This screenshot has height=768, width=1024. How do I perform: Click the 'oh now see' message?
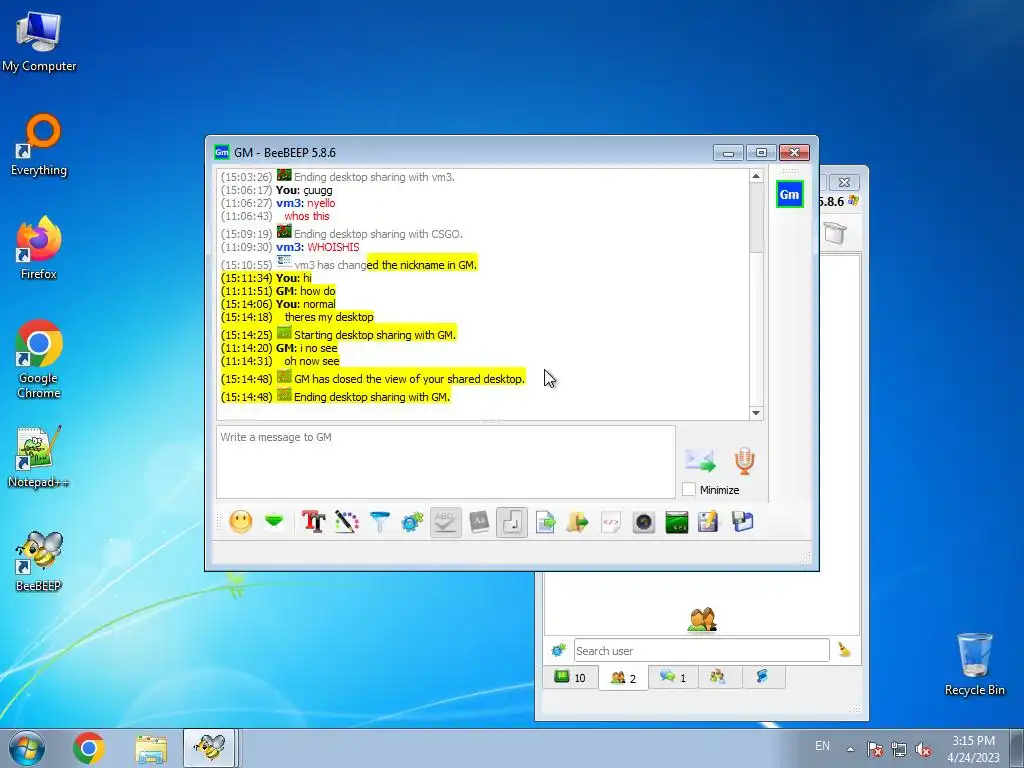pyautogui.click(x=312, y=360)
